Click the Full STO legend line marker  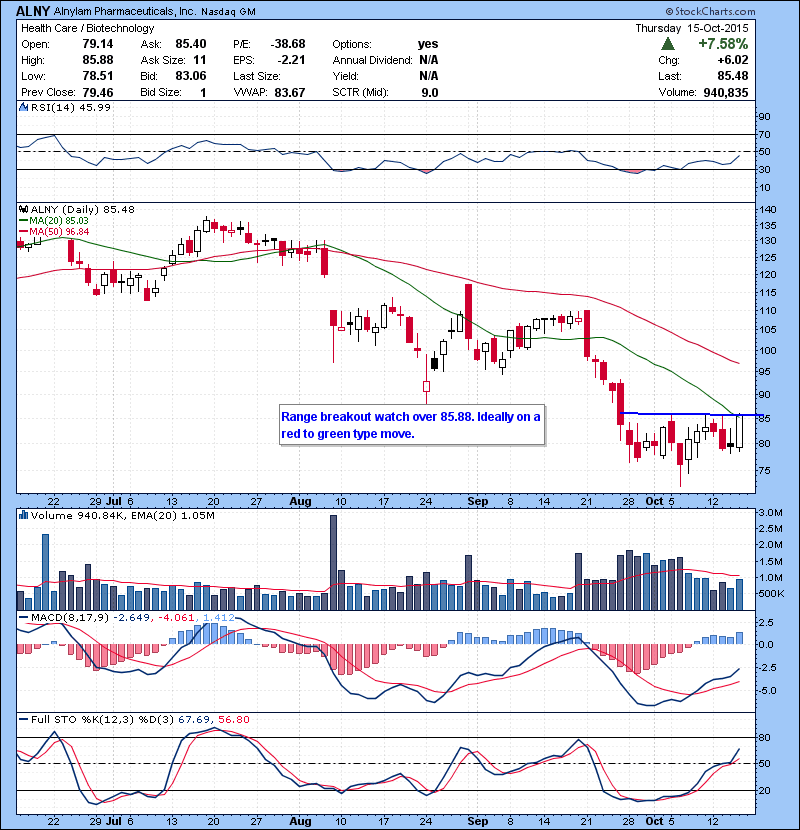[x=23, y=719]
